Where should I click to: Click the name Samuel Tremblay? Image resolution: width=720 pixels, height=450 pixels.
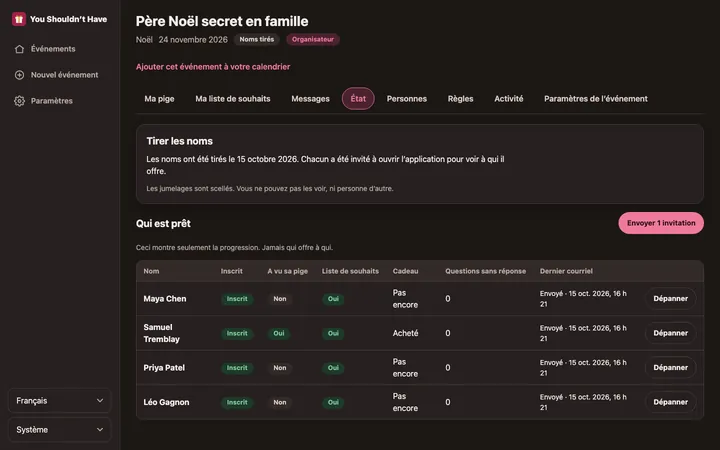coord(162,333)
